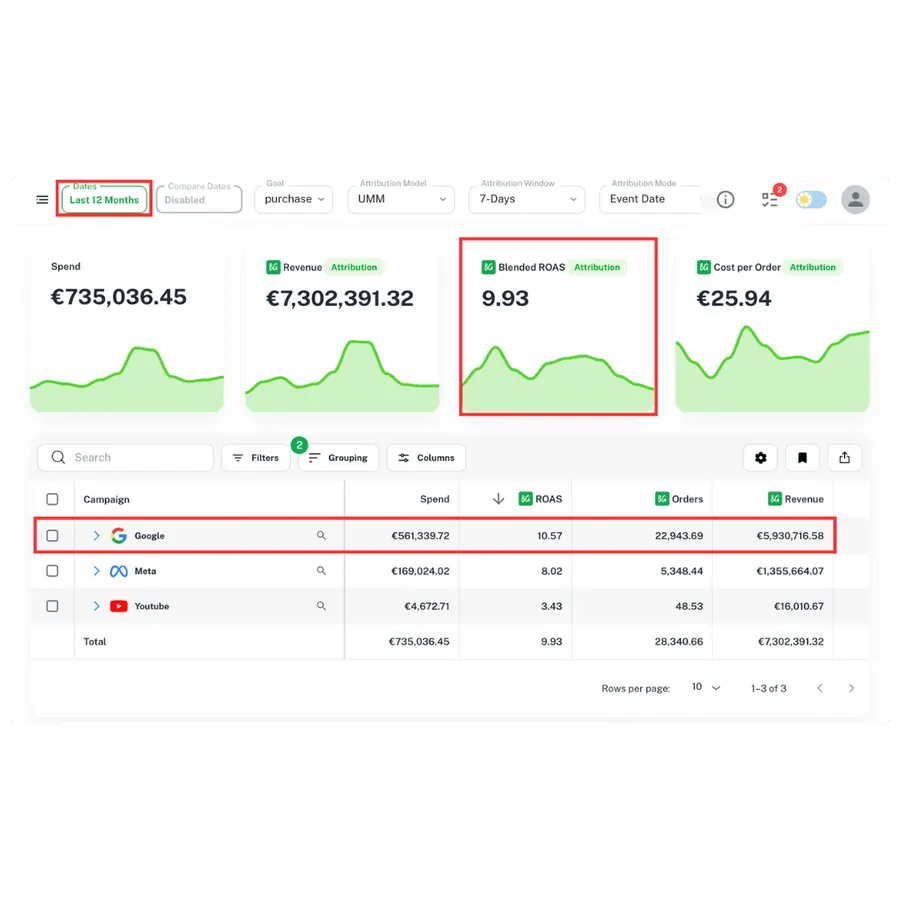Image resolution: width=900 pixels, height=900 pixels.
Task: Open the Attribution Window 7-Days dropdown
Action: [527, 199]
